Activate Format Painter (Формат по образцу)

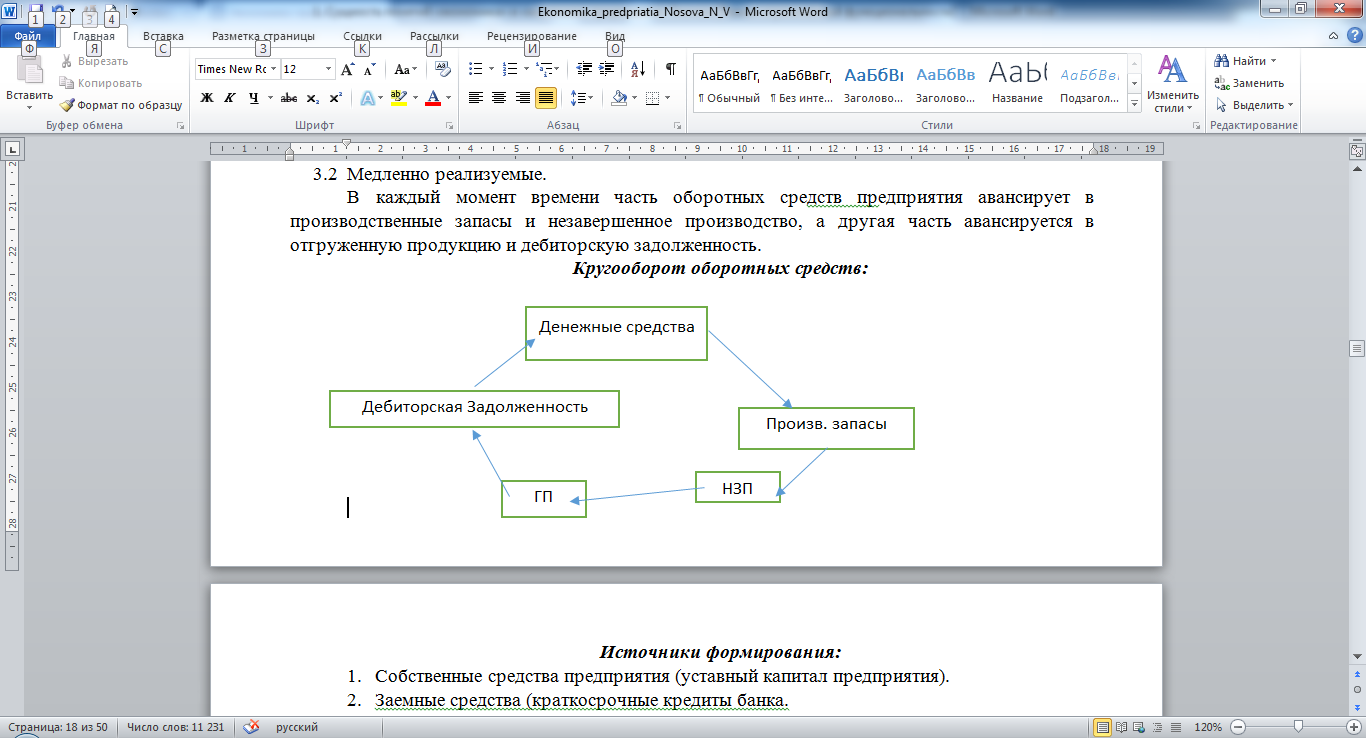coord(120,104)
